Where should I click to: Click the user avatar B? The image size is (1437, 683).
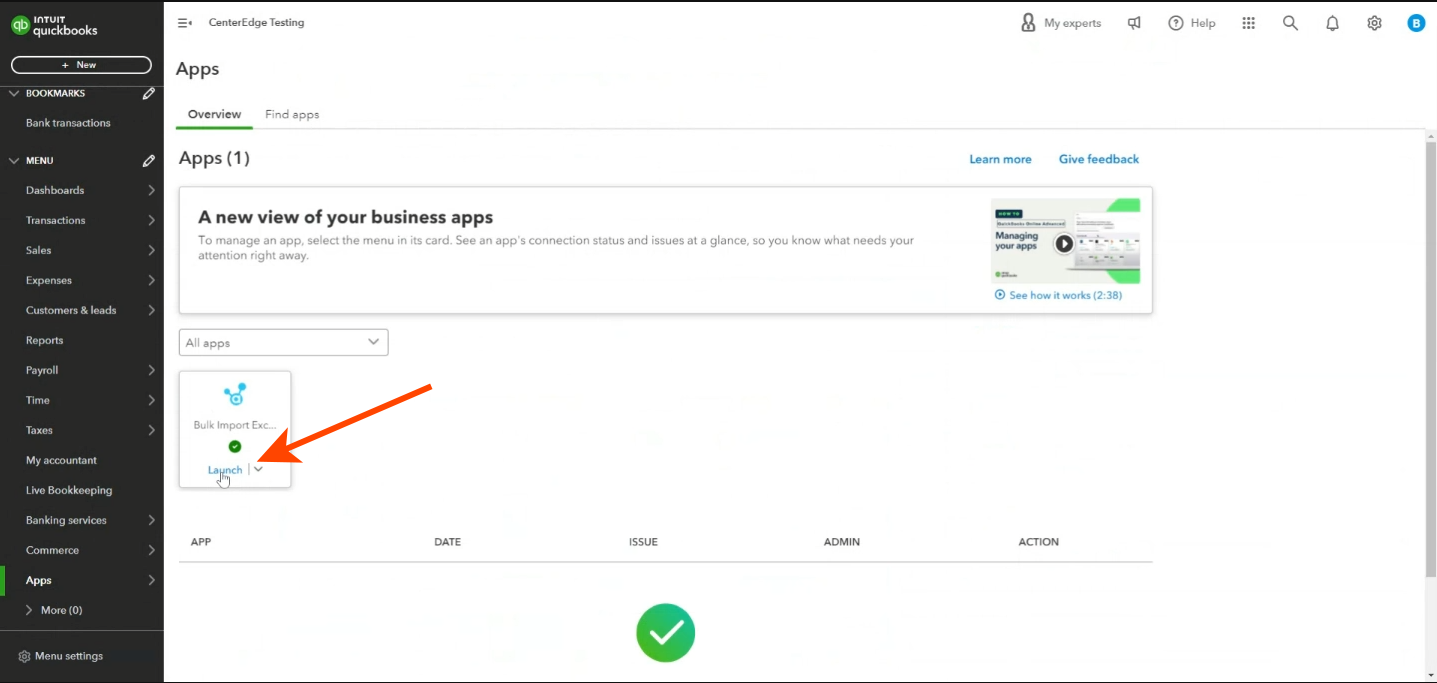(x=1416, y=23)
